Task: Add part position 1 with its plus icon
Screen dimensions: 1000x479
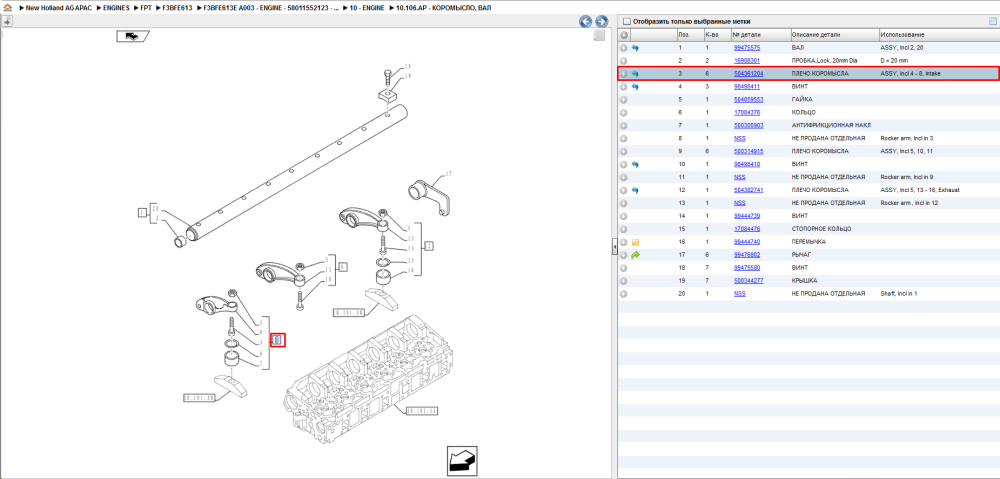Action: click(x=624, y=48)
